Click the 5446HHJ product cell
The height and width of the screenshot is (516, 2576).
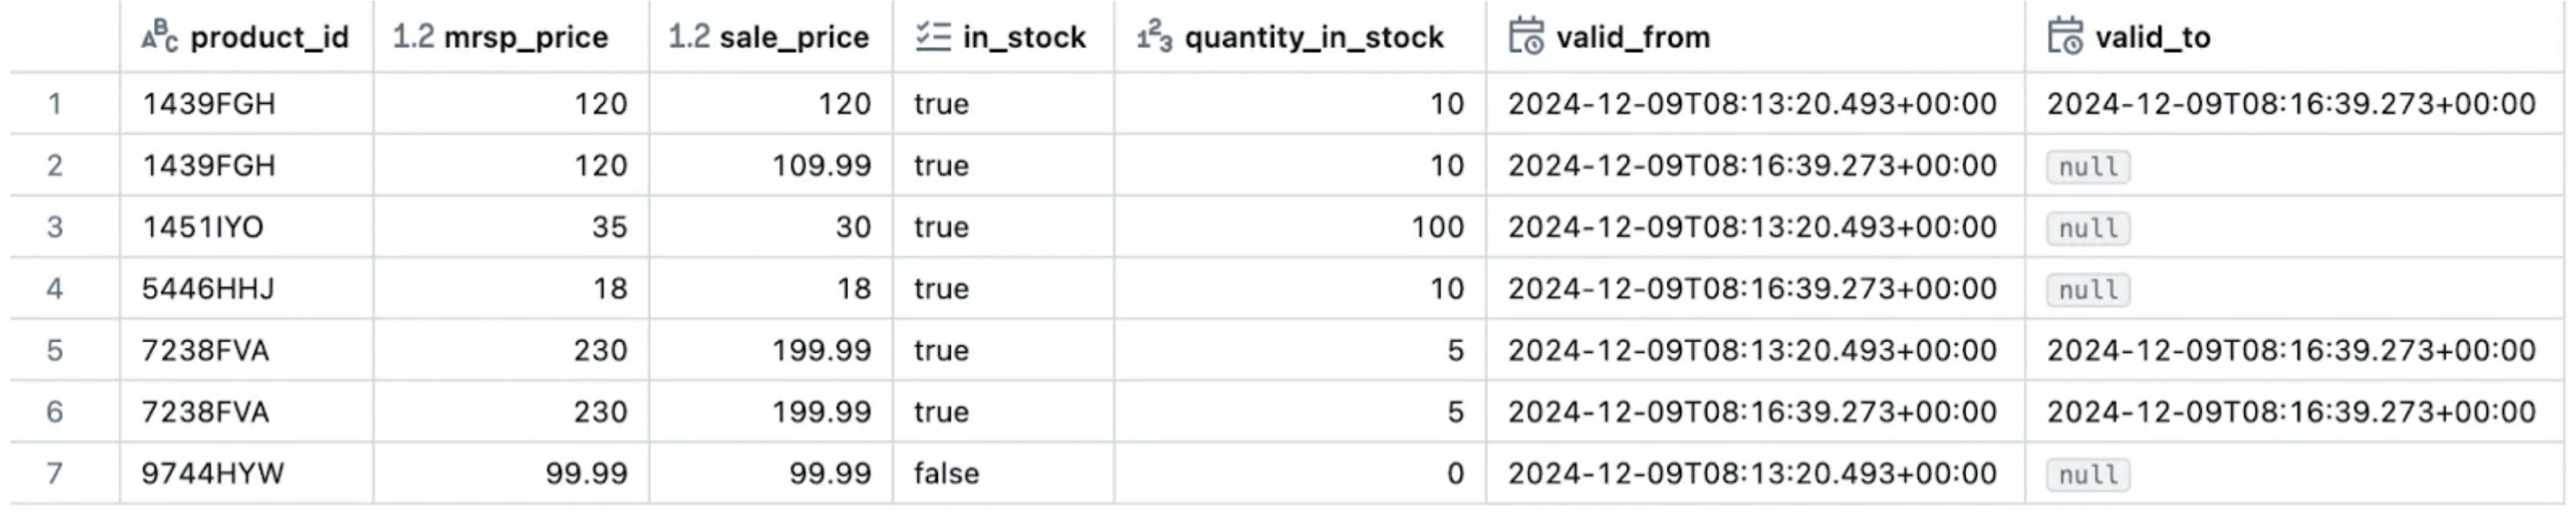click(207, 289)
